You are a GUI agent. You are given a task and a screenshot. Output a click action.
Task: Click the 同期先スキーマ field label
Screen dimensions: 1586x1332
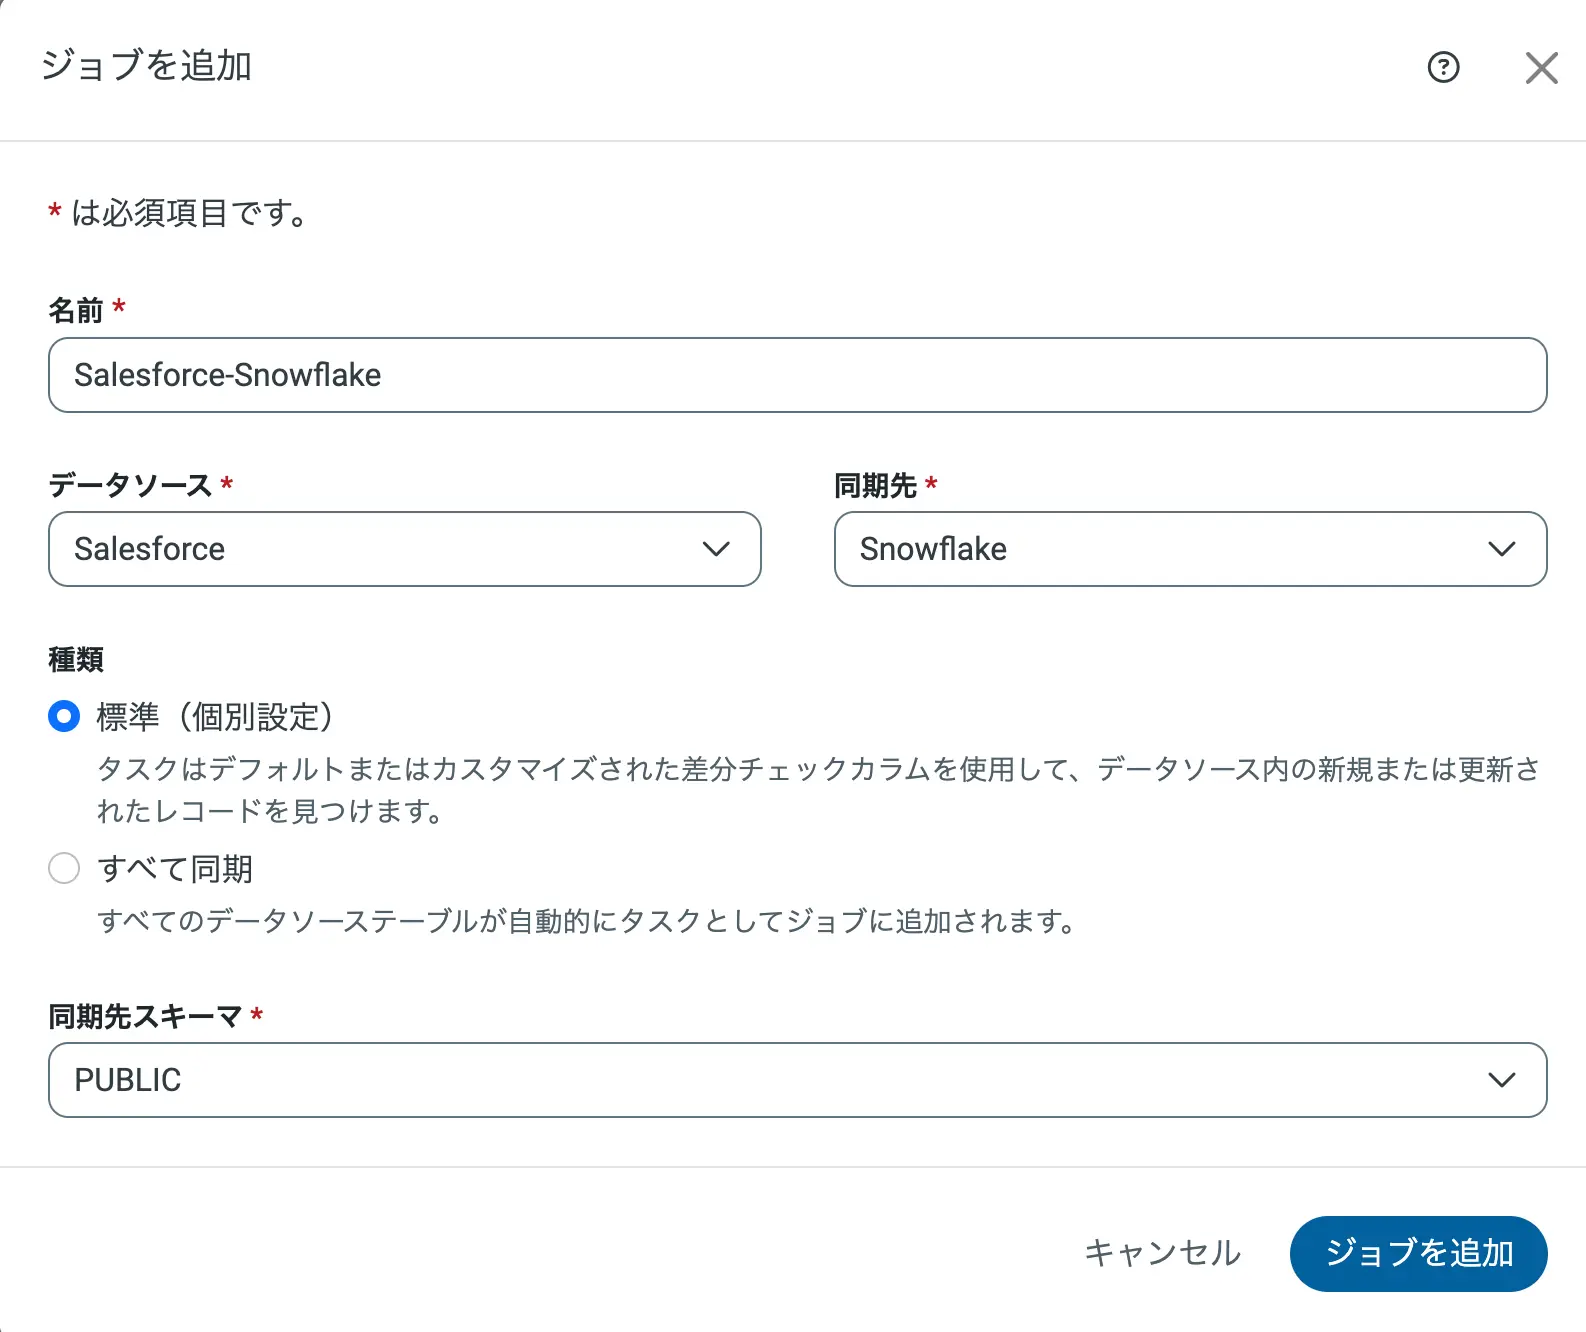point(145,1017)
